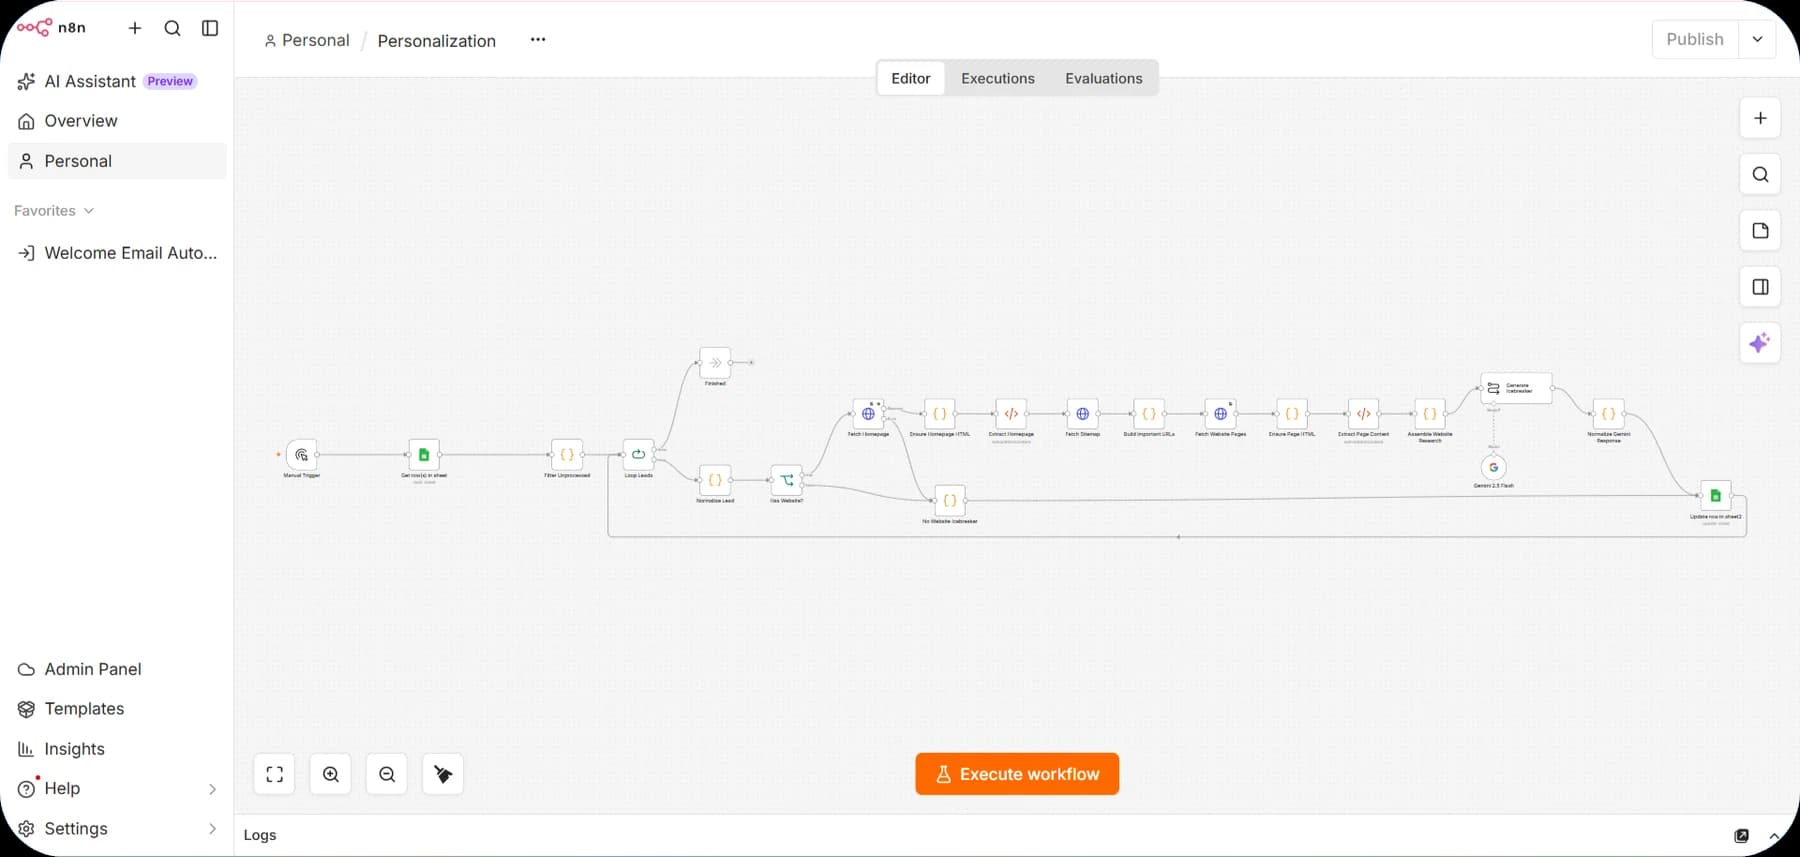
Task: Open the canvas node search
Action: 1760,174
